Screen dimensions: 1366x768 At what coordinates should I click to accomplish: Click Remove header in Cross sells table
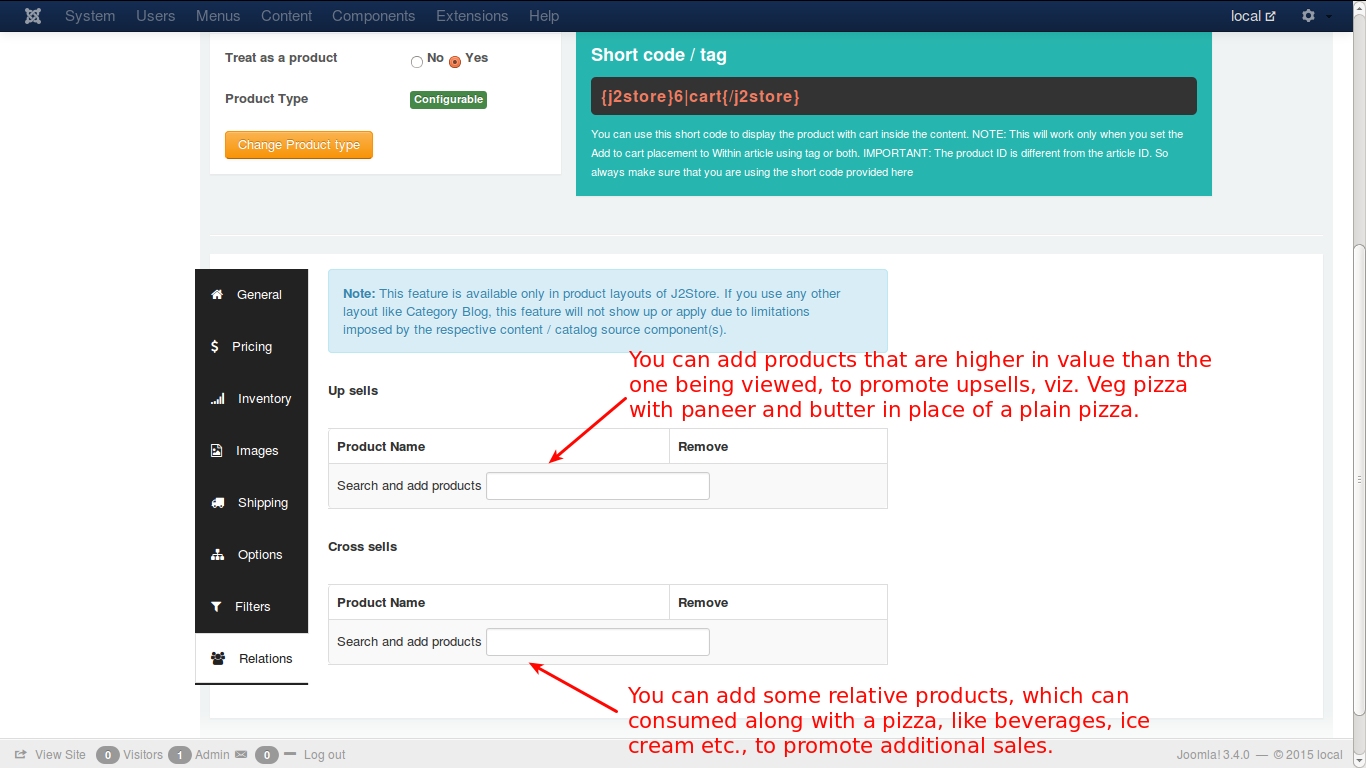tap(703, 603)
